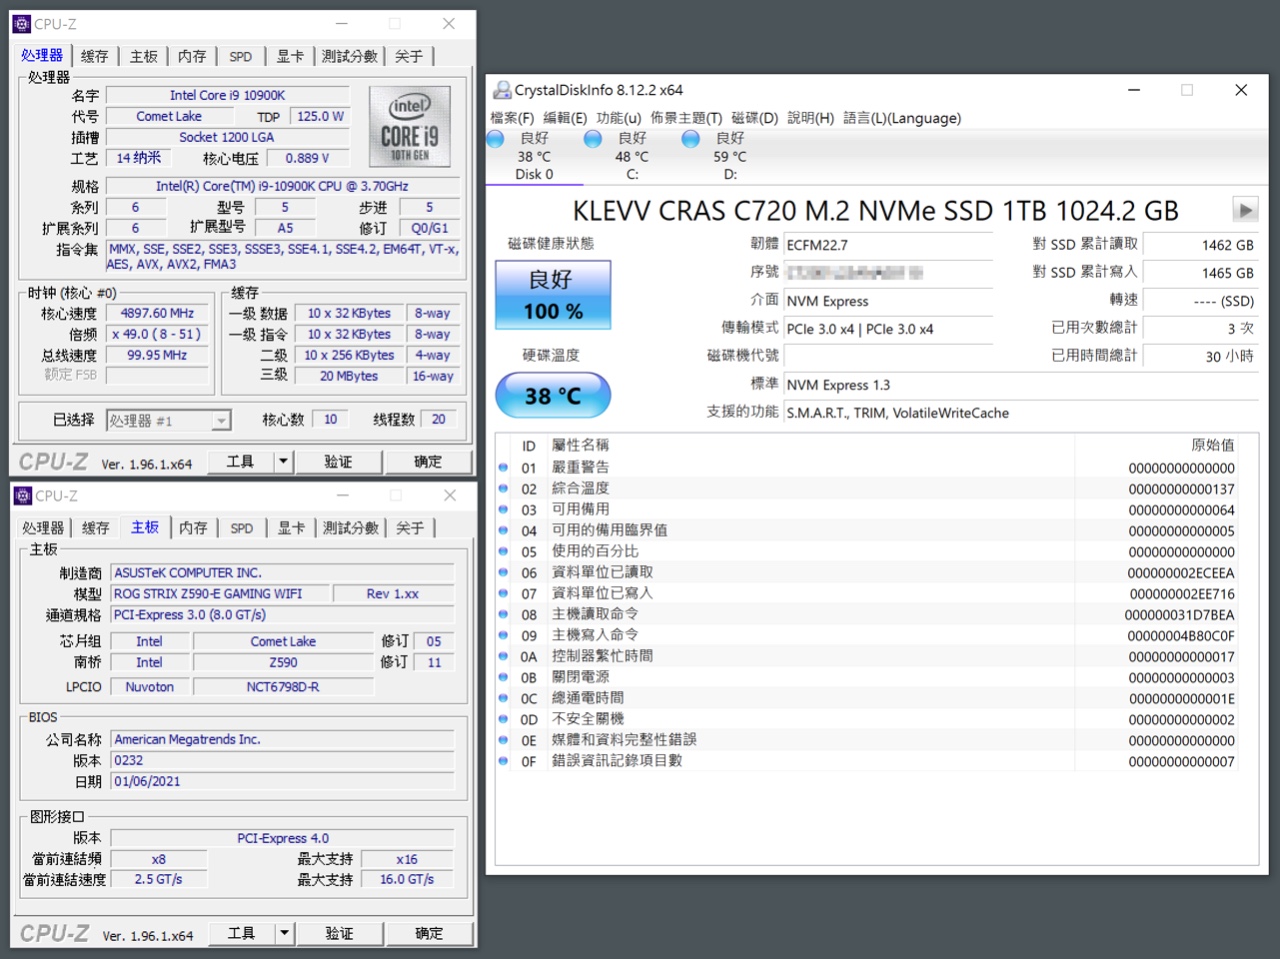Click status dot for attribute 03 可用備用
The width and height of the screenshot is (1280, 959).
pyautogui.click(x=504, y=509)
